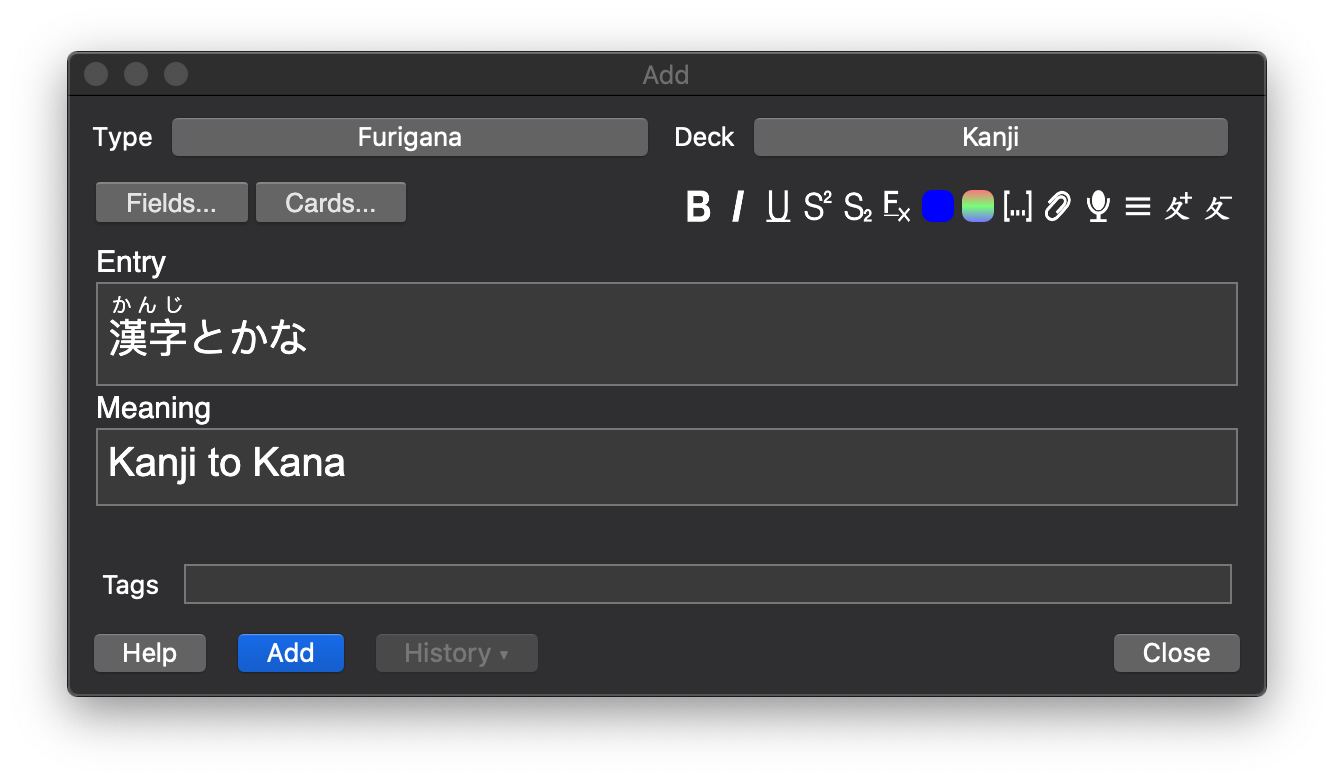The height and width of the screenshot is (780, 1334).
Task: Toggle bold text formatting
Action: [x=698, y=207]
